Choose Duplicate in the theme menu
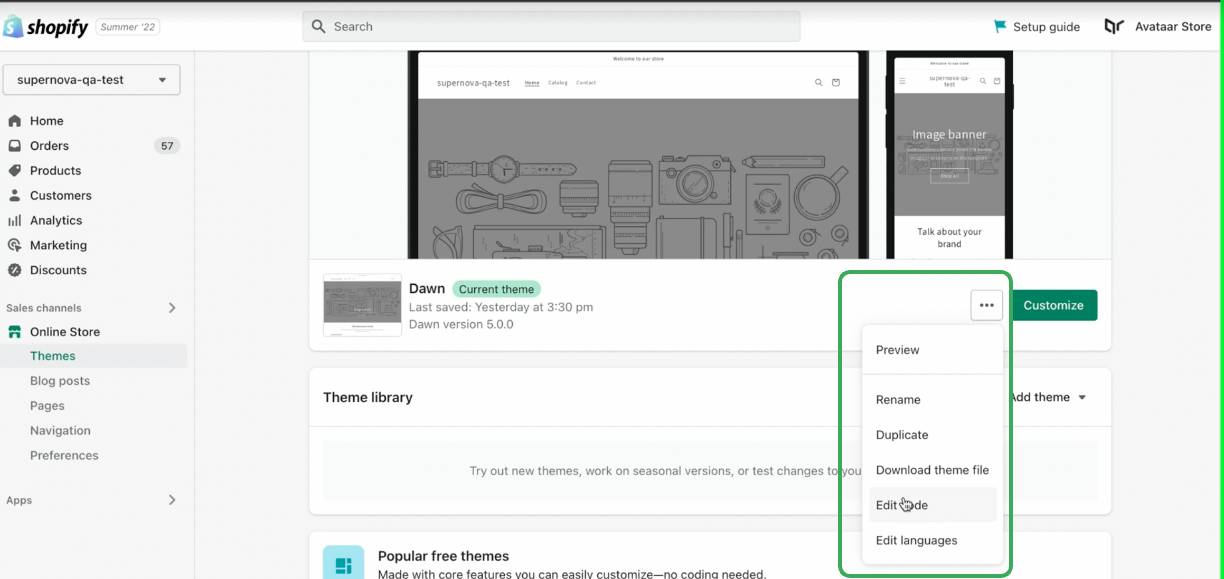This screenshot has height=579, width=1224. point(932,435)
